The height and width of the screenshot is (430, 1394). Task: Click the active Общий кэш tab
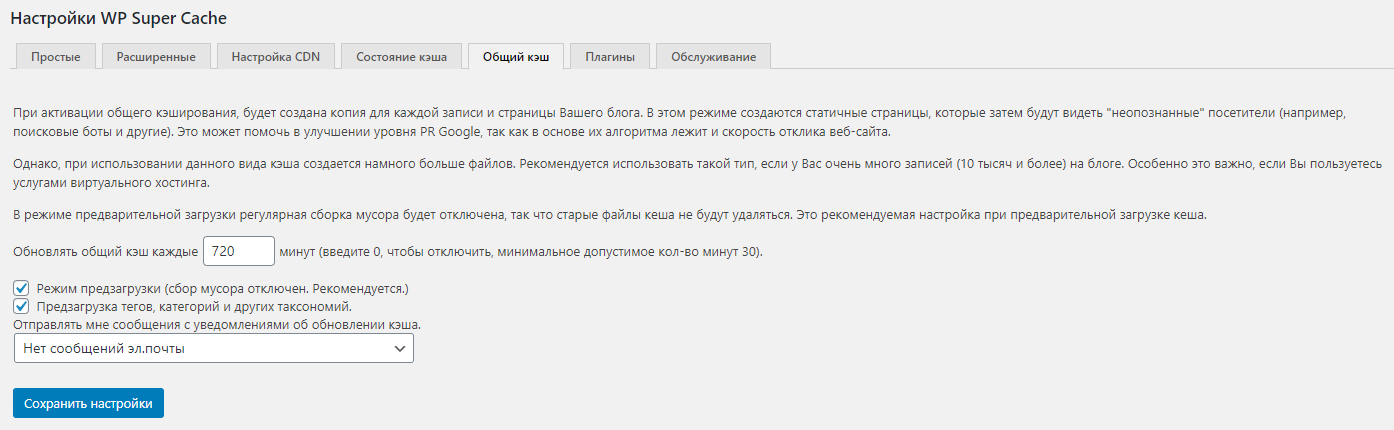516,57
